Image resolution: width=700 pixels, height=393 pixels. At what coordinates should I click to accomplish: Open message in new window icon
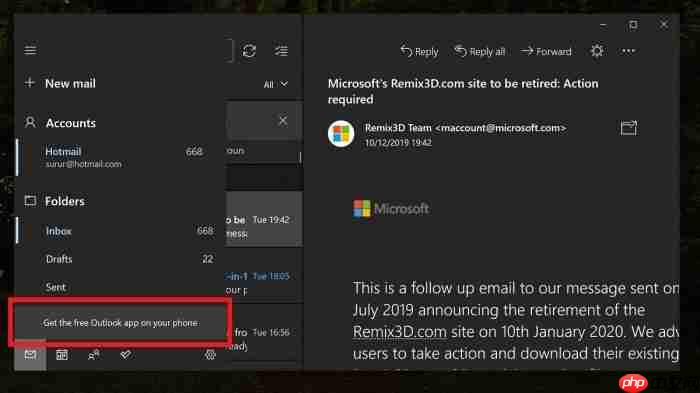pos(629,128)
